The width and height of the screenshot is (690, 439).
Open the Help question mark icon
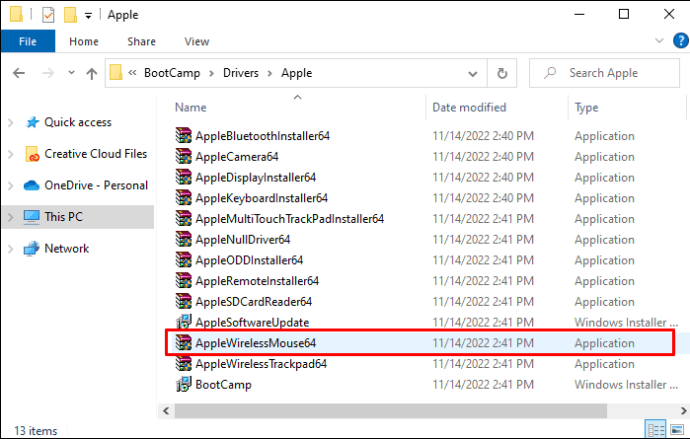tap(680, 41)
